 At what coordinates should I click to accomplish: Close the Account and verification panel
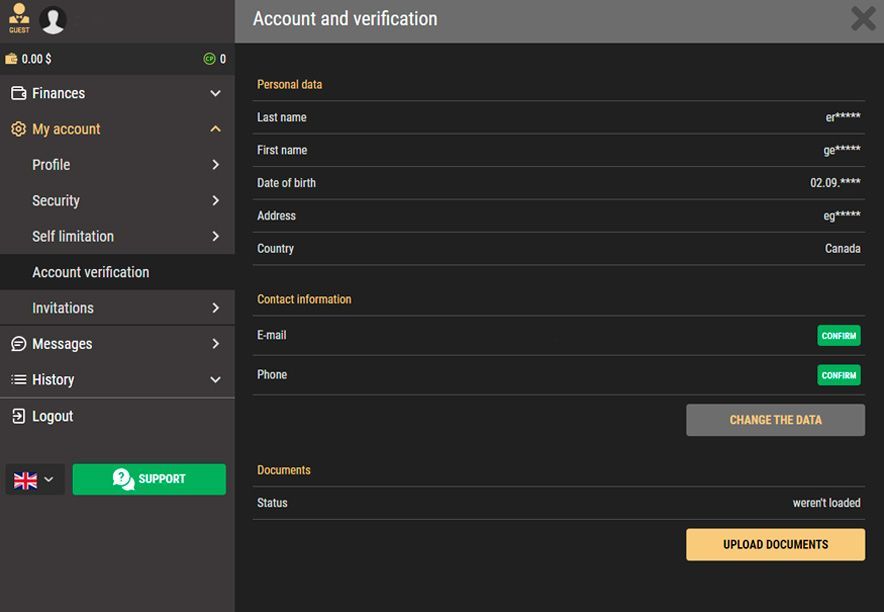[x=863, y=19]
